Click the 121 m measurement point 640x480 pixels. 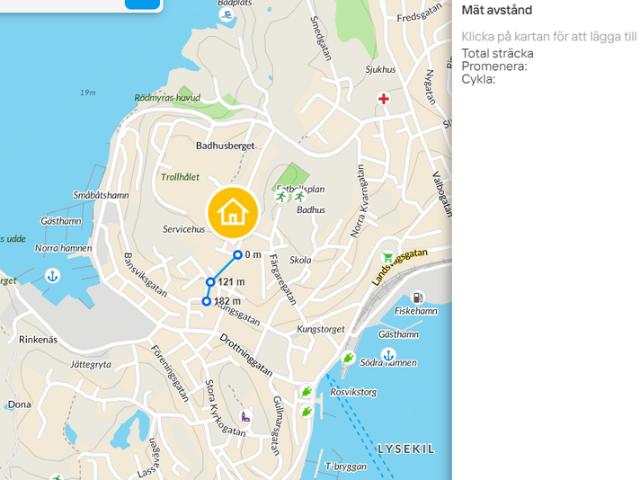click(210, 282)
